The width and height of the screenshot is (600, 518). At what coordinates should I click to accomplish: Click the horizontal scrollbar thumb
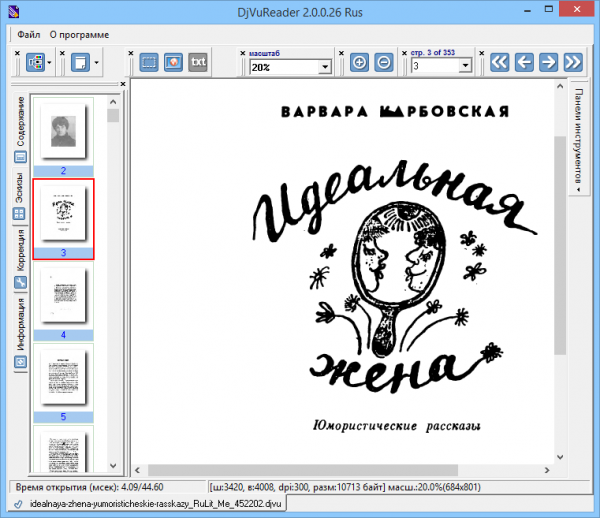303,470
